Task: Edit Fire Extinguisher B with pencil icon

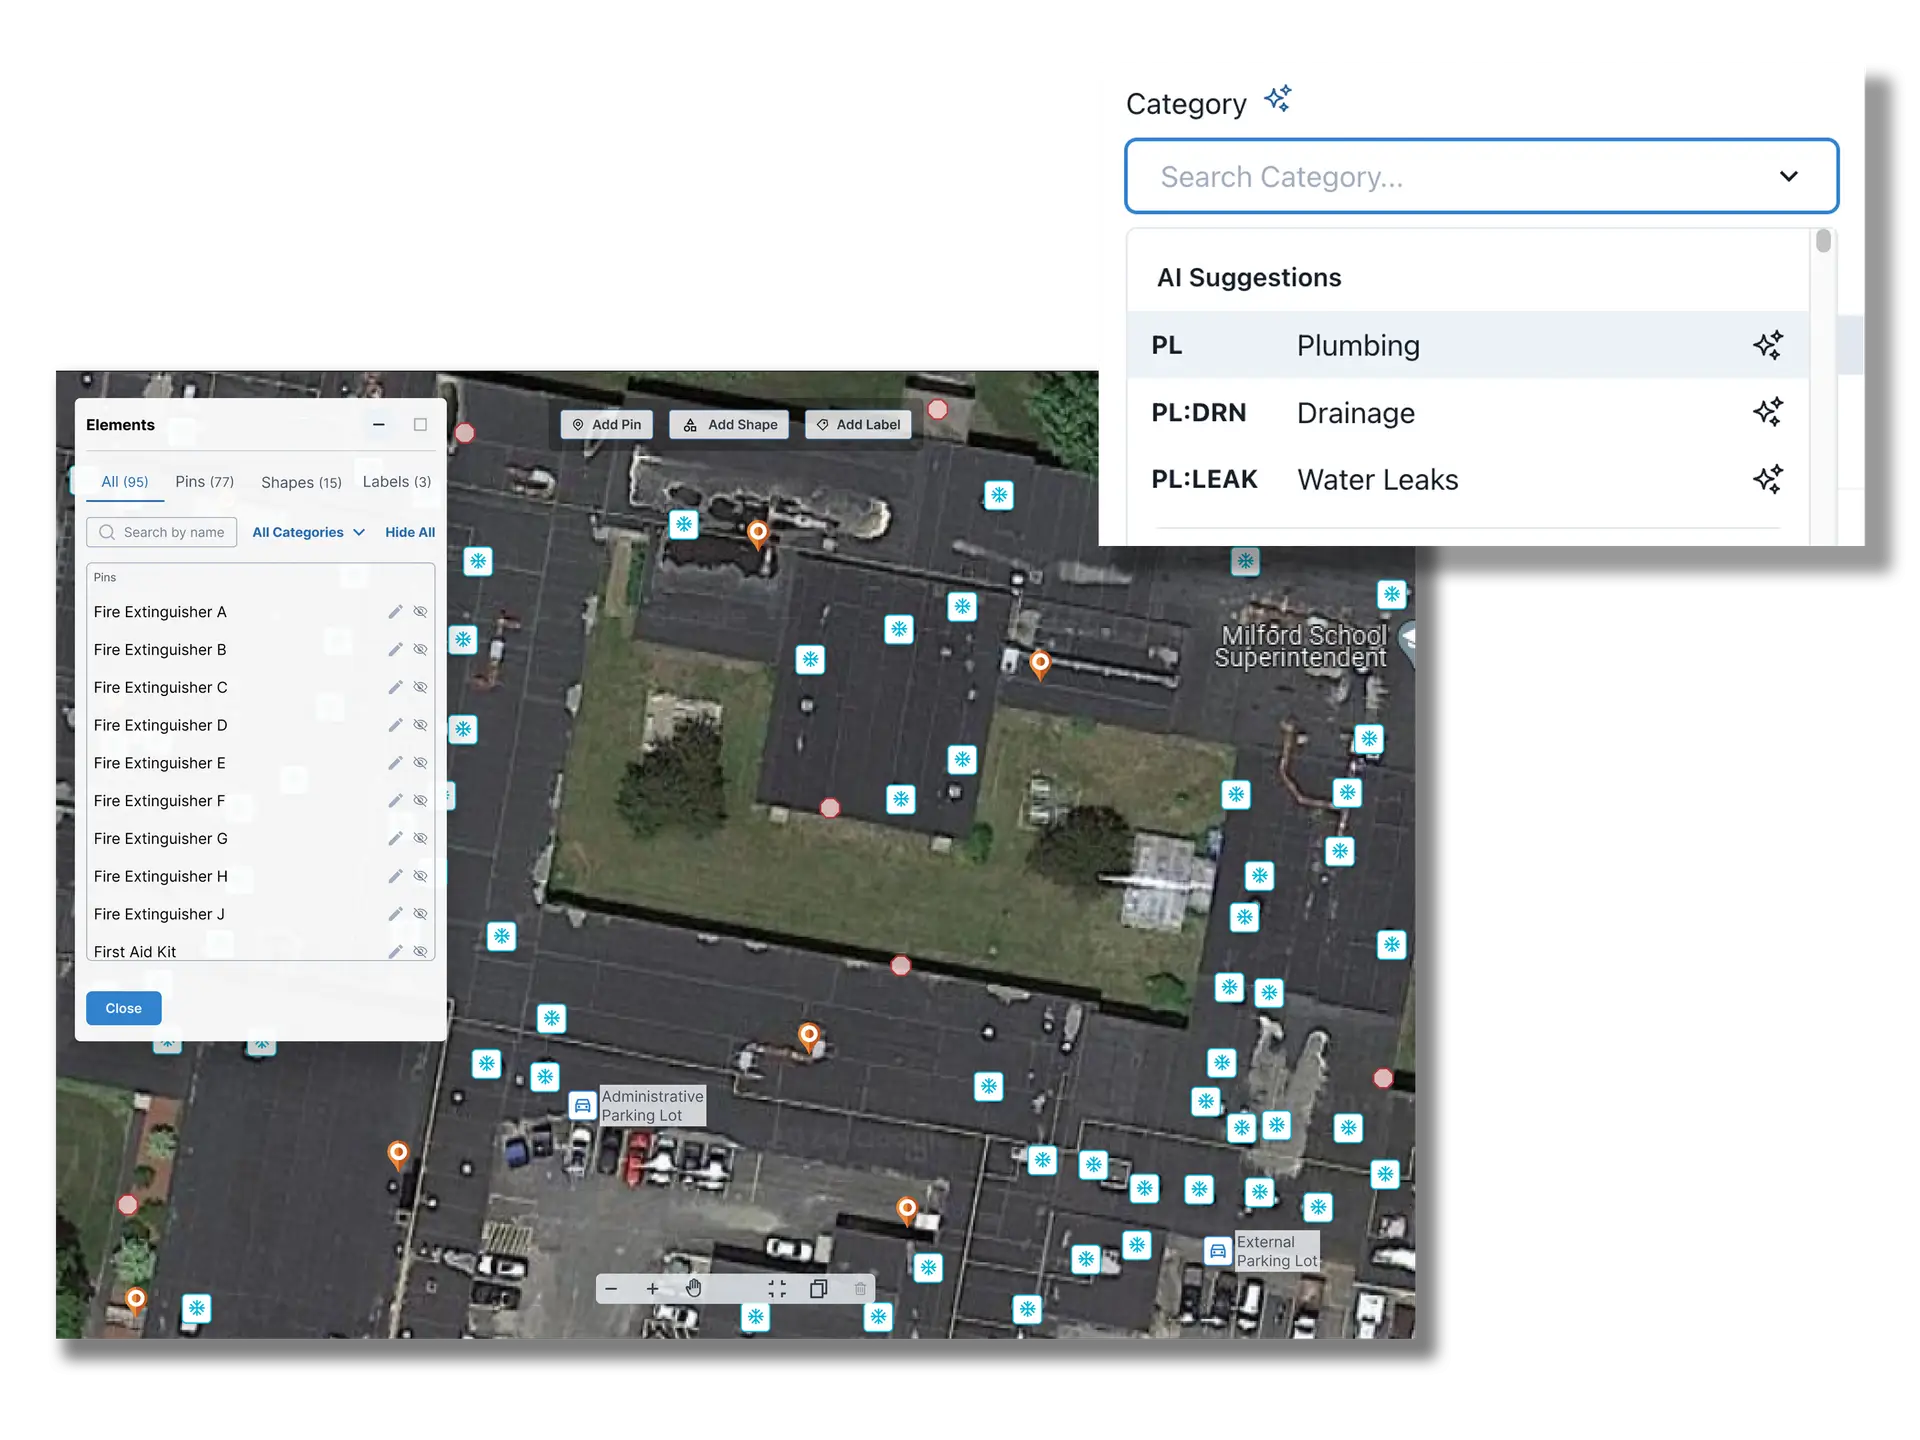Action: 395,650
